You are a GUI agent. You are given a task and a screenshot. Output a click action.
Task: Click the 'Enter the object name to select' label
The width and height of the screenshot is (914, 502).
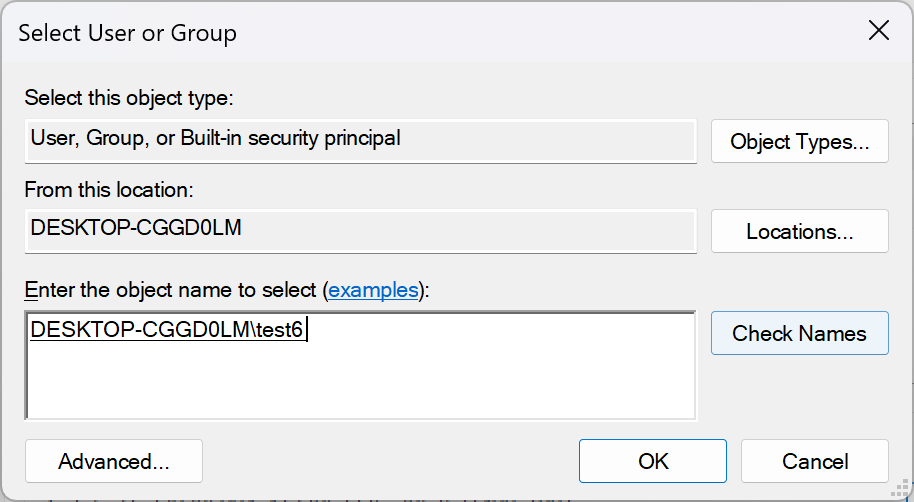pyautogui.click(x=172, y=290)
